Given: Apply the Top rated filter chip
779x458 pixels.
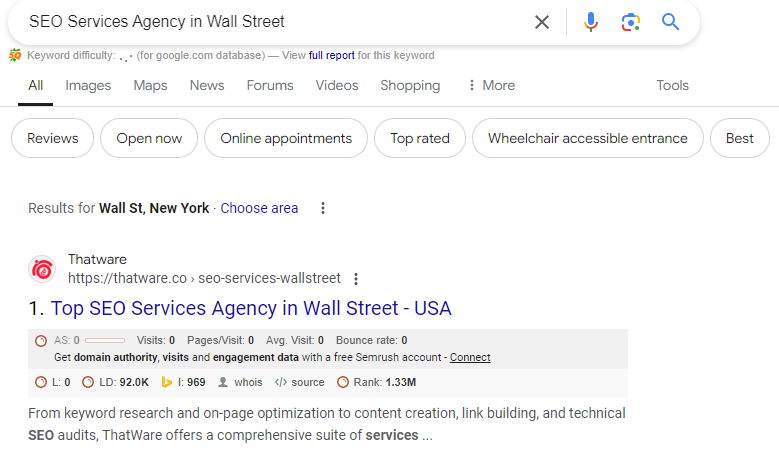Looking at the screenshot, I should tap(420, 138).
